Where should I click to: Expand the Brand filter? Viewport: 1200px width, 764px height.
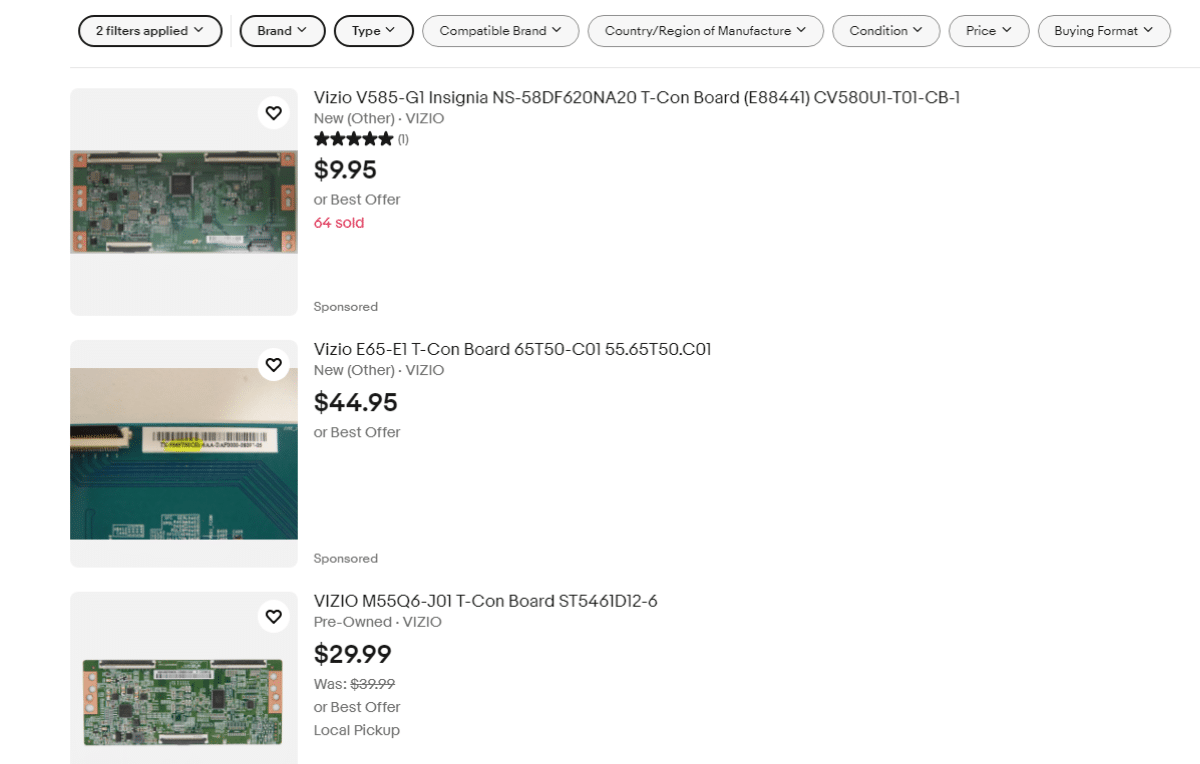click(x=282, y=31)
